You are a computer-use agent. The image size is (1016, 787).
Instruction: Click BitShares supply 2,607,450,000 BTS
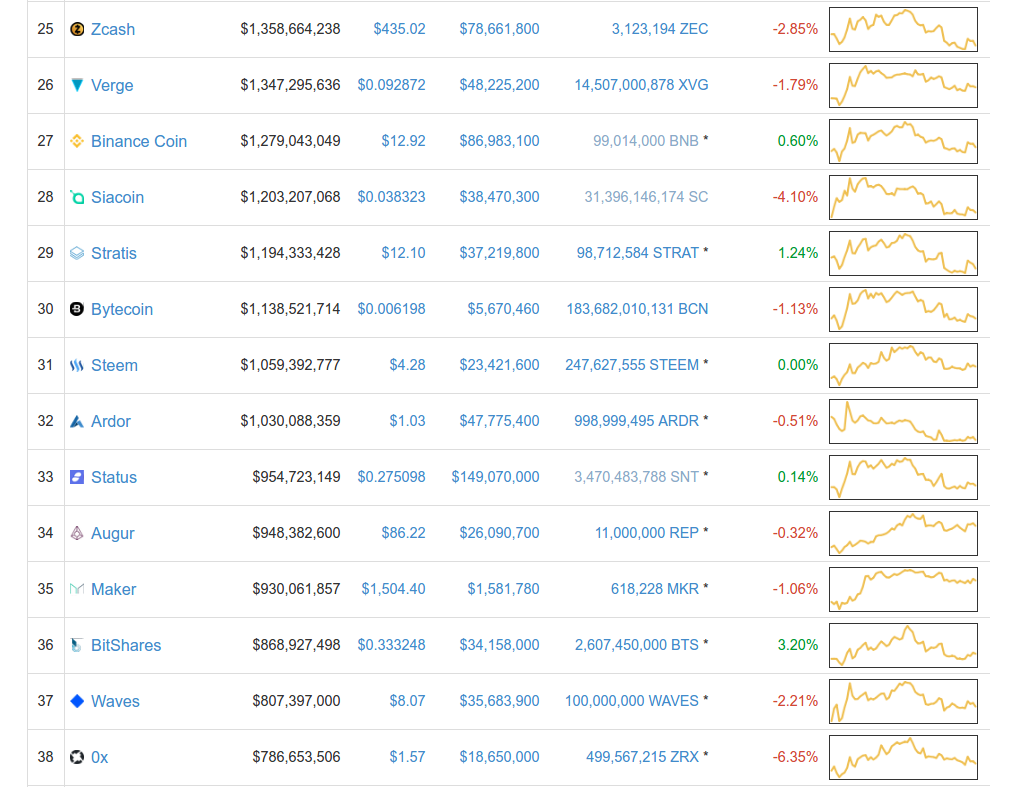tap(636, 645)
